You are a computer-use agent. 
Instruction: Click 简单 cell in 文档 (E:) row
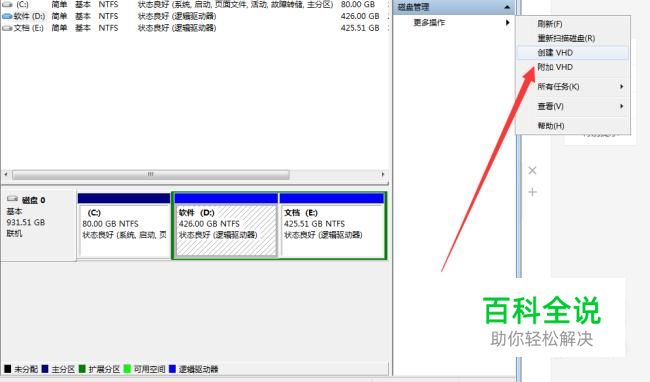pyautogui.click(x=59, y=28)
